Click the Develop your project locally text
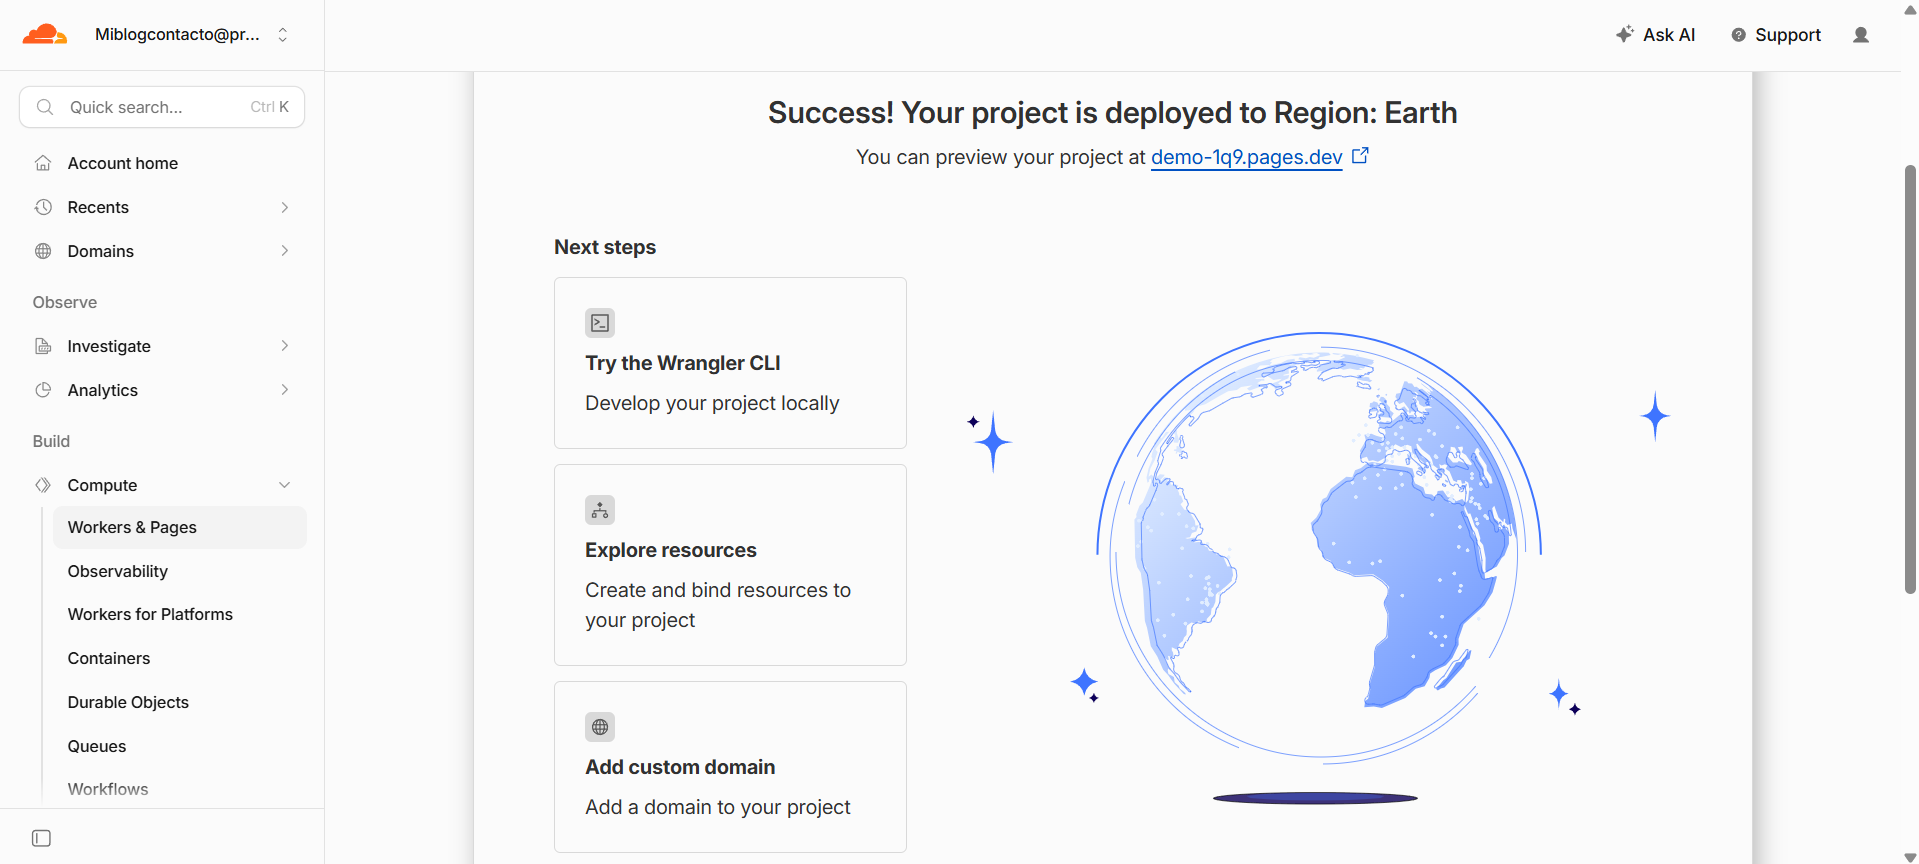The height and width of the screenshot is (864, 1919). pos(712,403)
